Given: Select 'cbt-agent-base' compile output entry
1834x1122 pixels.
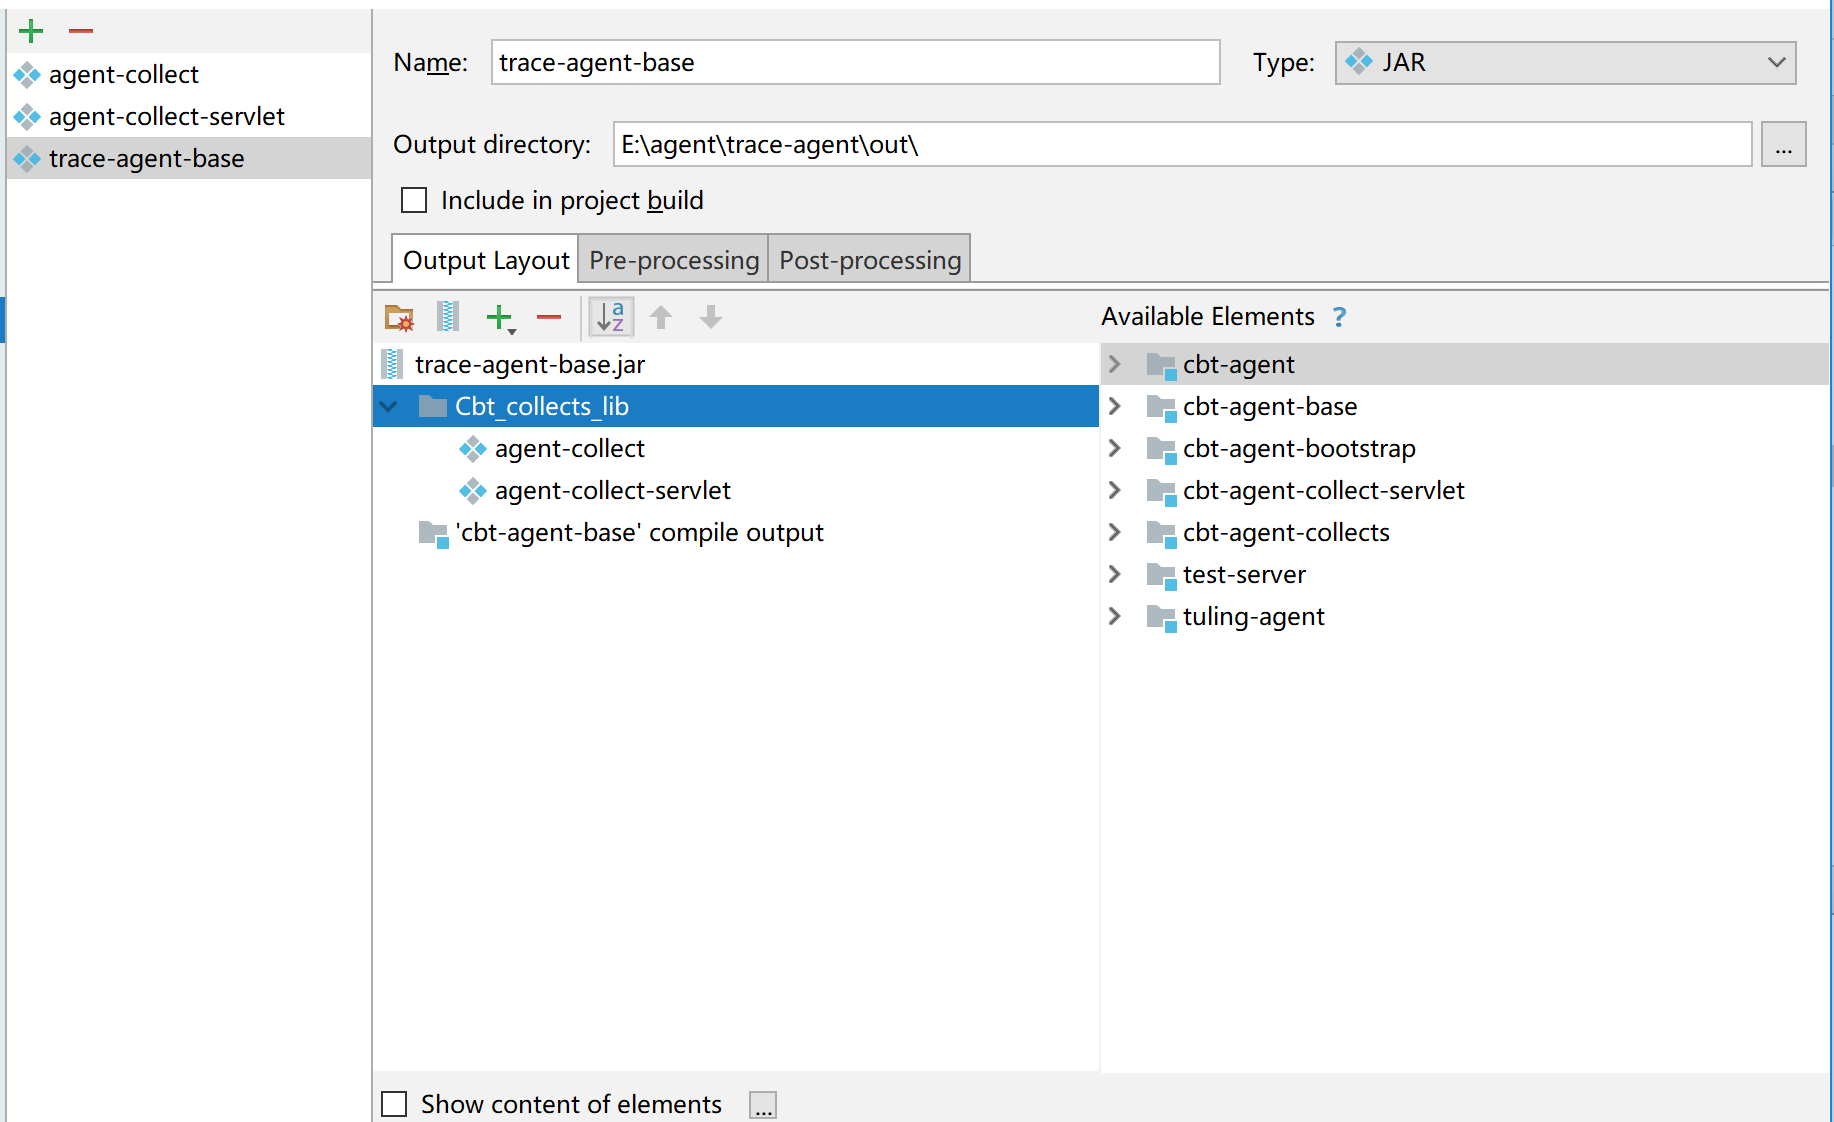Looking at the screenshot, I should 621,532.
